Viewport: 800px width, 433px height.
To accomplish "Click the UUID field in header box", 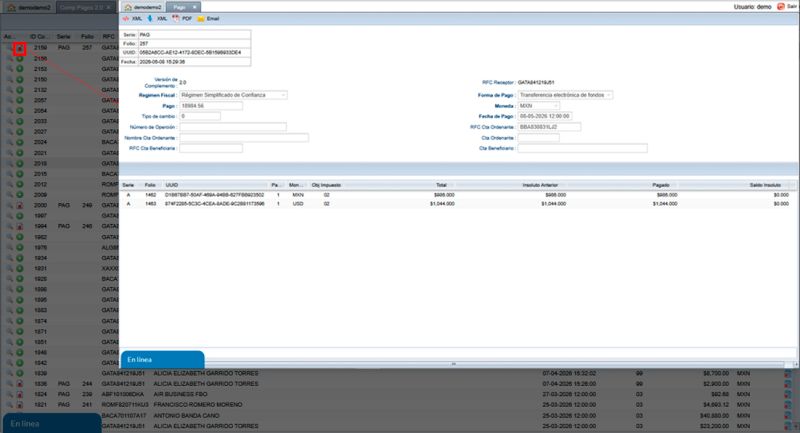I will [194, 53].
